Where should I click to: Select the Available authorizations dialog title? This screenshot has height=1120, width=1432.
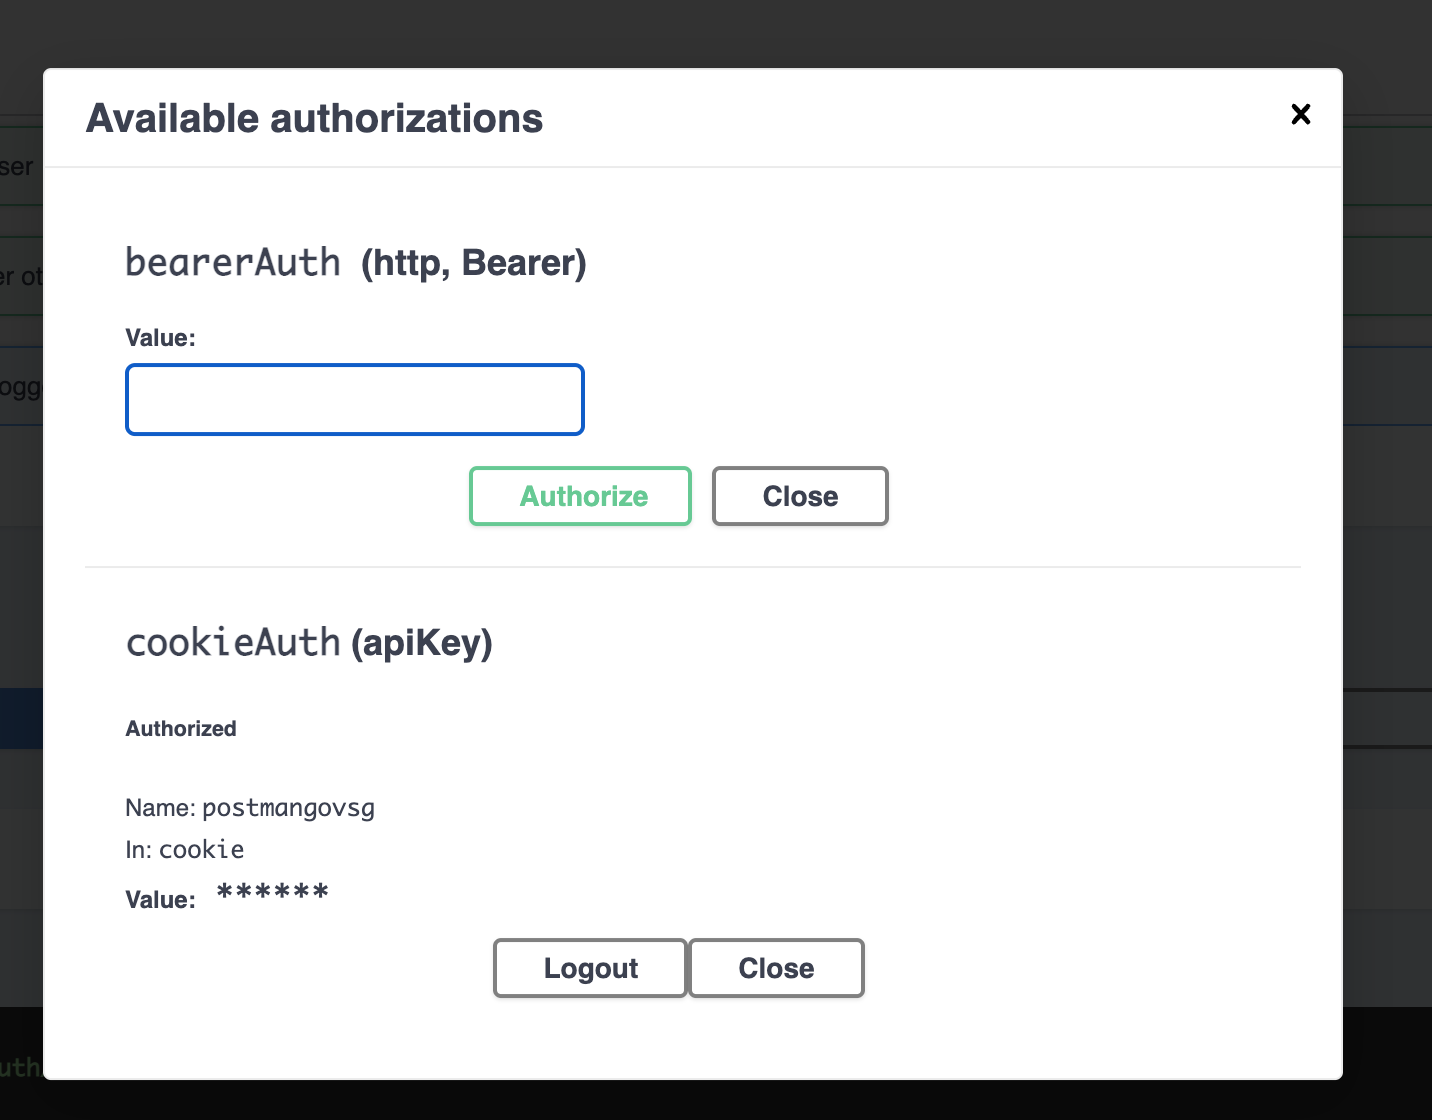(314, 118)
